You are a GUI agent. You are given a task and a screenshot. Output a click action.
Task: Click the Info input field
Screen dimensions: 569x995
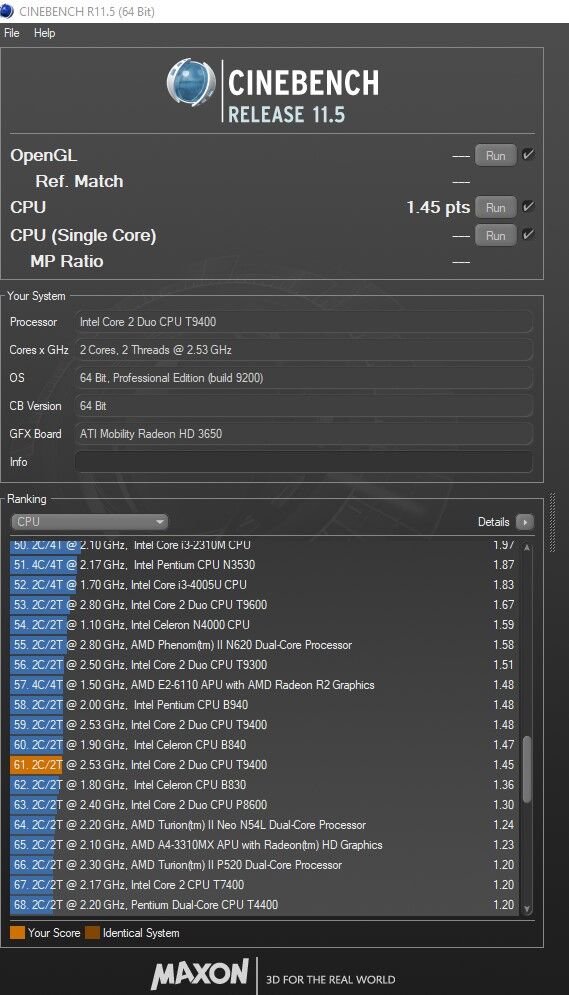tap(303, 462)
